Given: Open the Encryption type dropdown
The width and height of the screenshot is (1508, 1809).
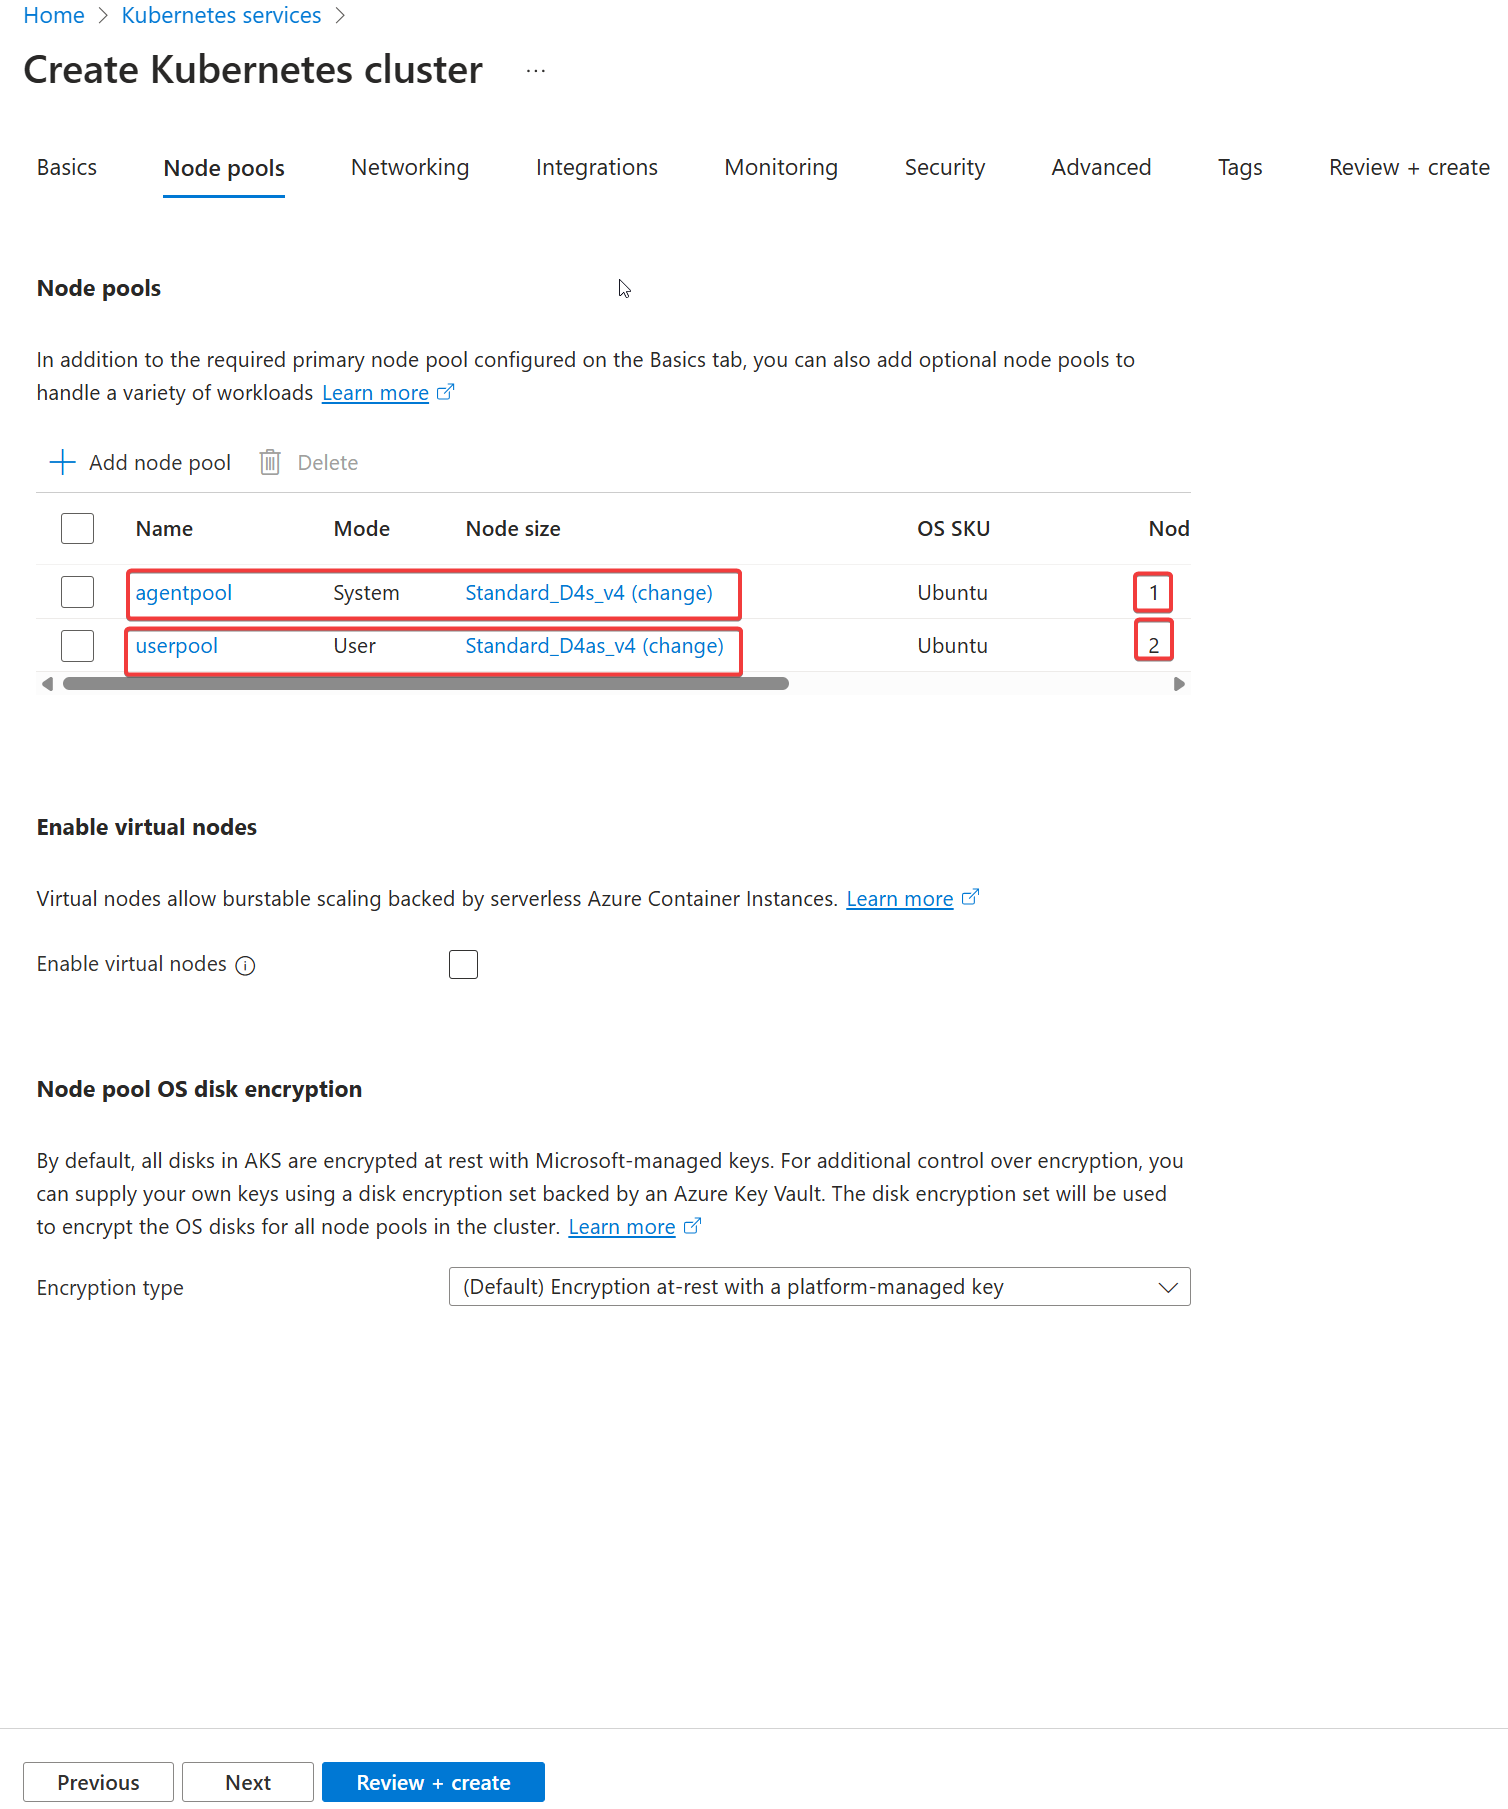Looking at the screenshot, I should [819, 1287].
